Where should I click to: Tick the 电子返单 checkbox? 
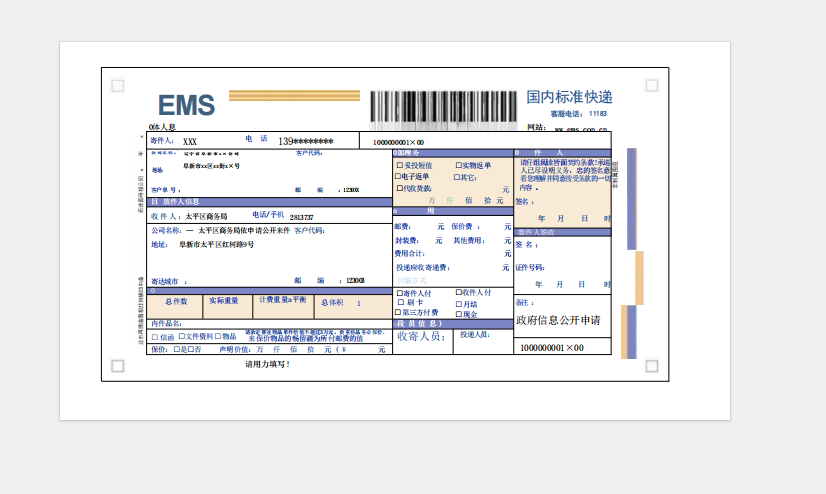pos(398,176)
